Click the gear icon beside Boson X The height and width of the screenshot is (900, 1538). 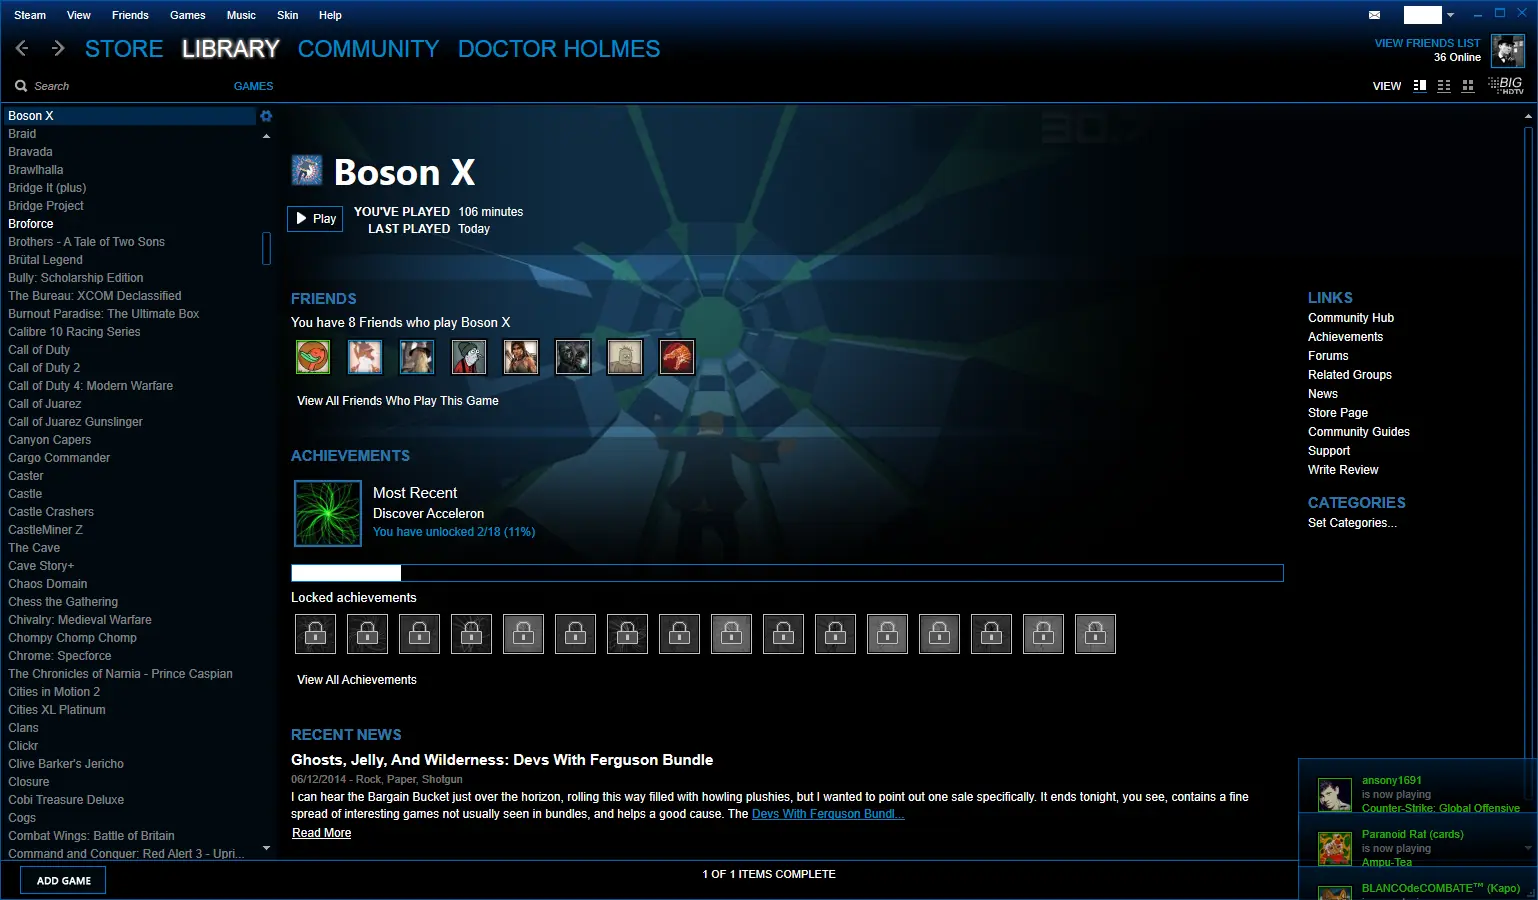[x=266, y=116]
